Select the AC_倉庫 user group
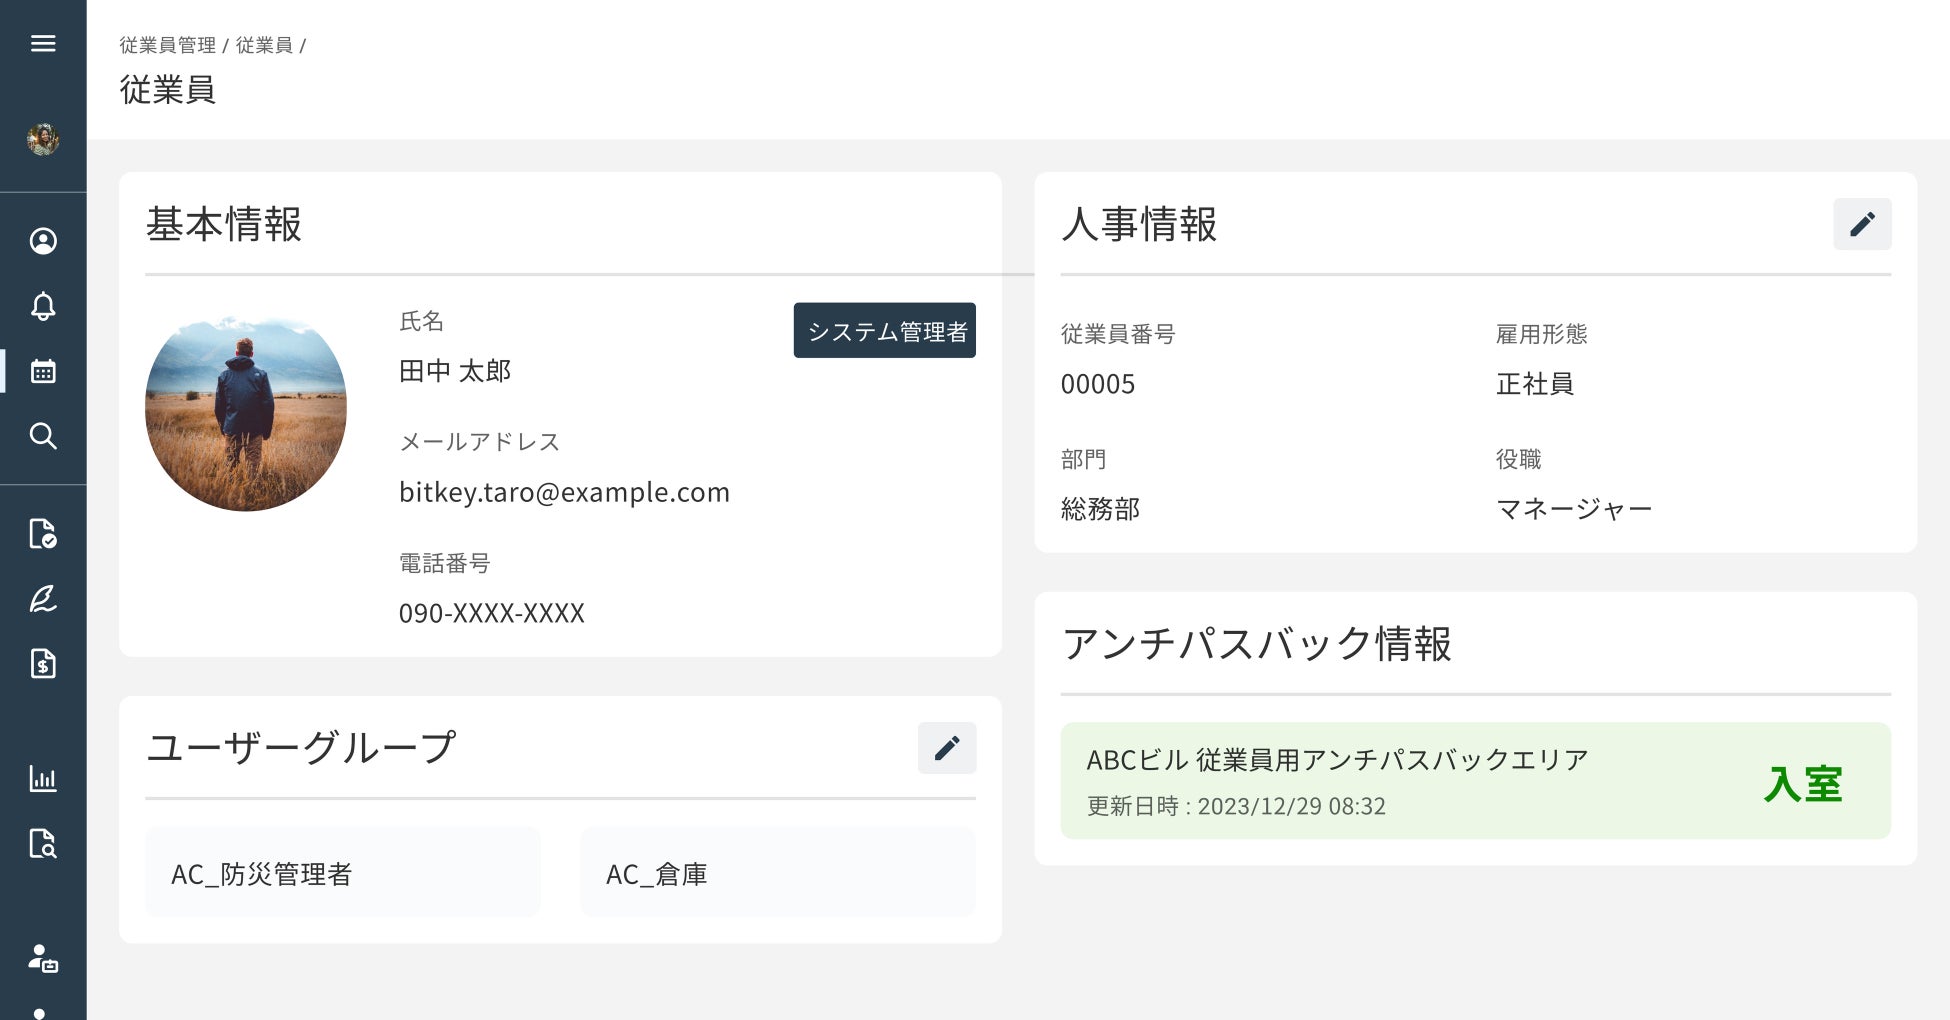Image resolution: width=1950 pixels, height=1020 pixels. coord(777,873)
